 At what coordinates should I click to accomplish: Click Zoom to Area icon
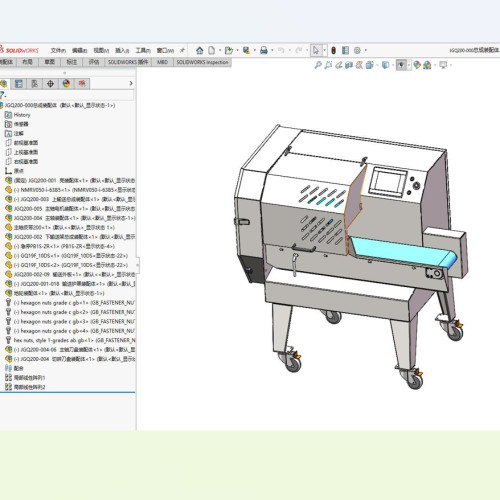tap(328, 65)
